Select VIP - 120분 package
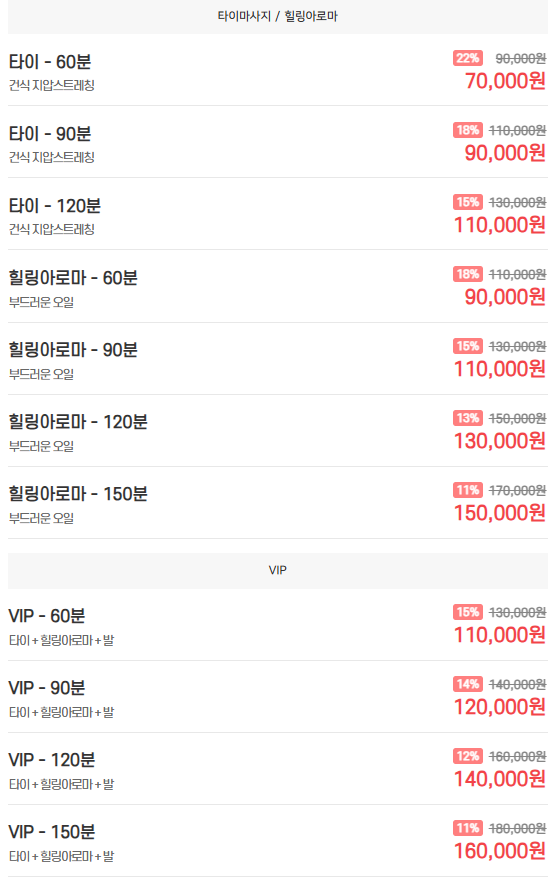The image size is (556, 877). point(277,769)
